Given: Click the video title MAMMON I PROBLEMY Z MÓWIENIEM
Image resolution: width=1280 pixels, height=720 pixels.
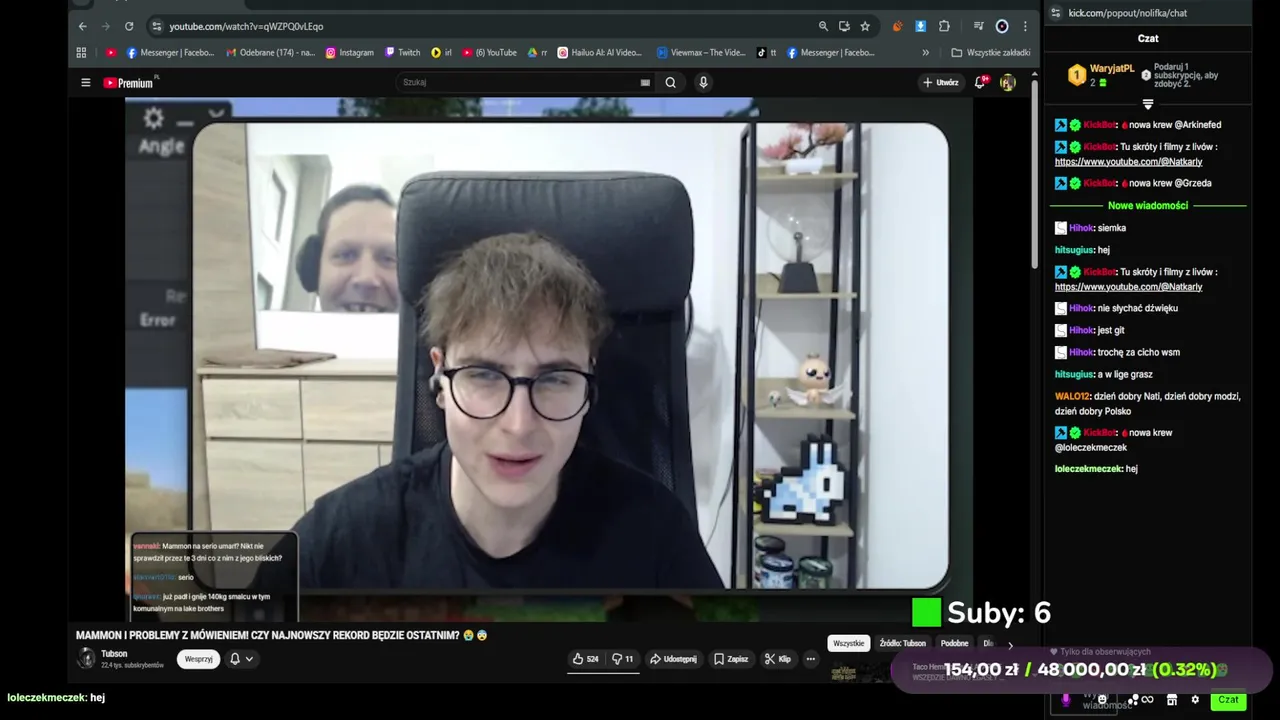Looking at the screenshot, I should (x=282, y=635).
